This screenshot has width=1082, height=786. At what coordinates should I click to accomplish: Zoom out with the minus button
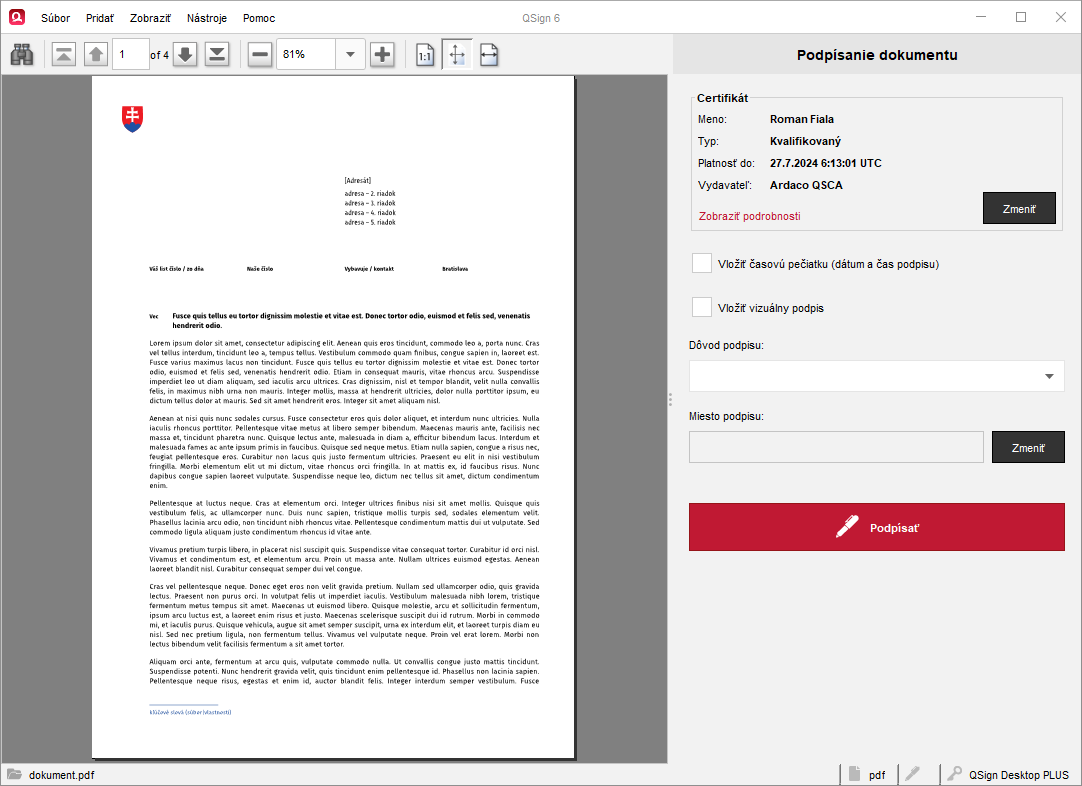point(260,55)
